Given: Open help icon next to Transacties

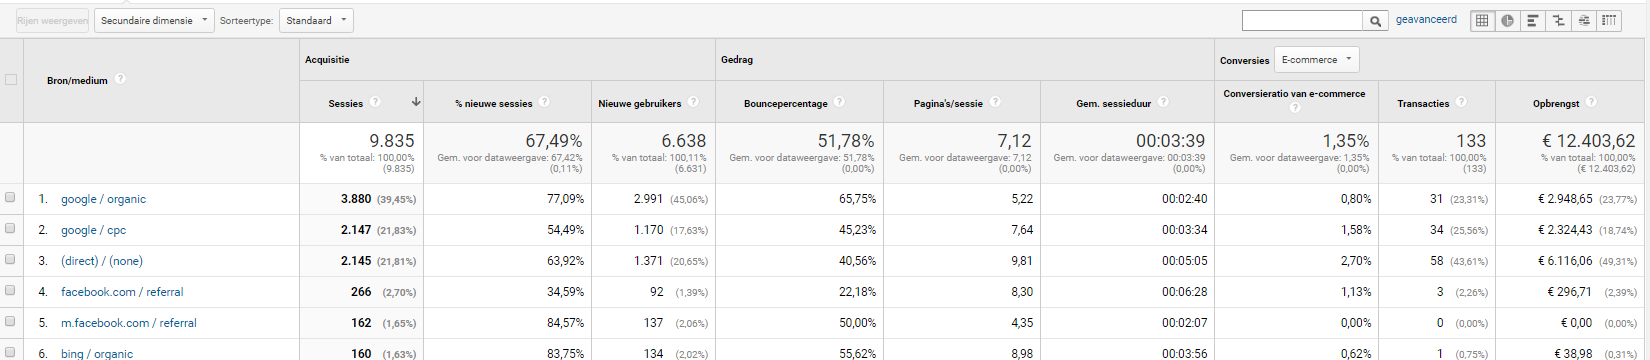Looking at the screenshot, I should tap(1461, 102).
